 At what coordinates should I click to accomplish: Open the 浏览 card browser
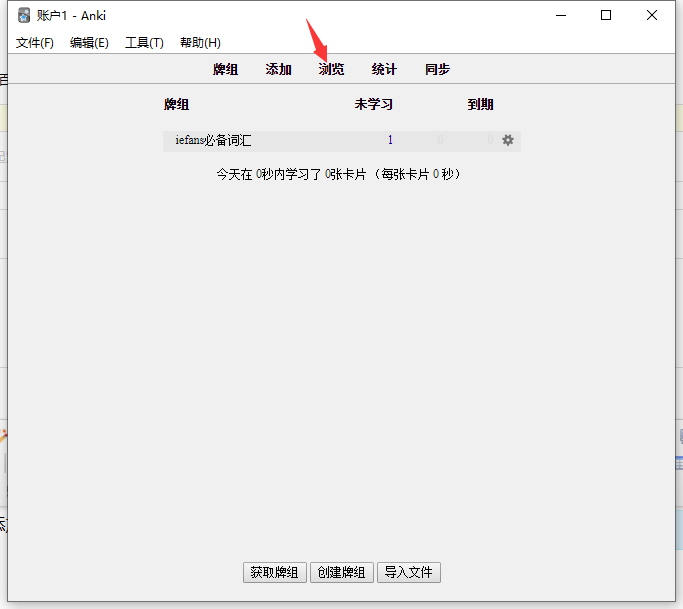point(332,70)
